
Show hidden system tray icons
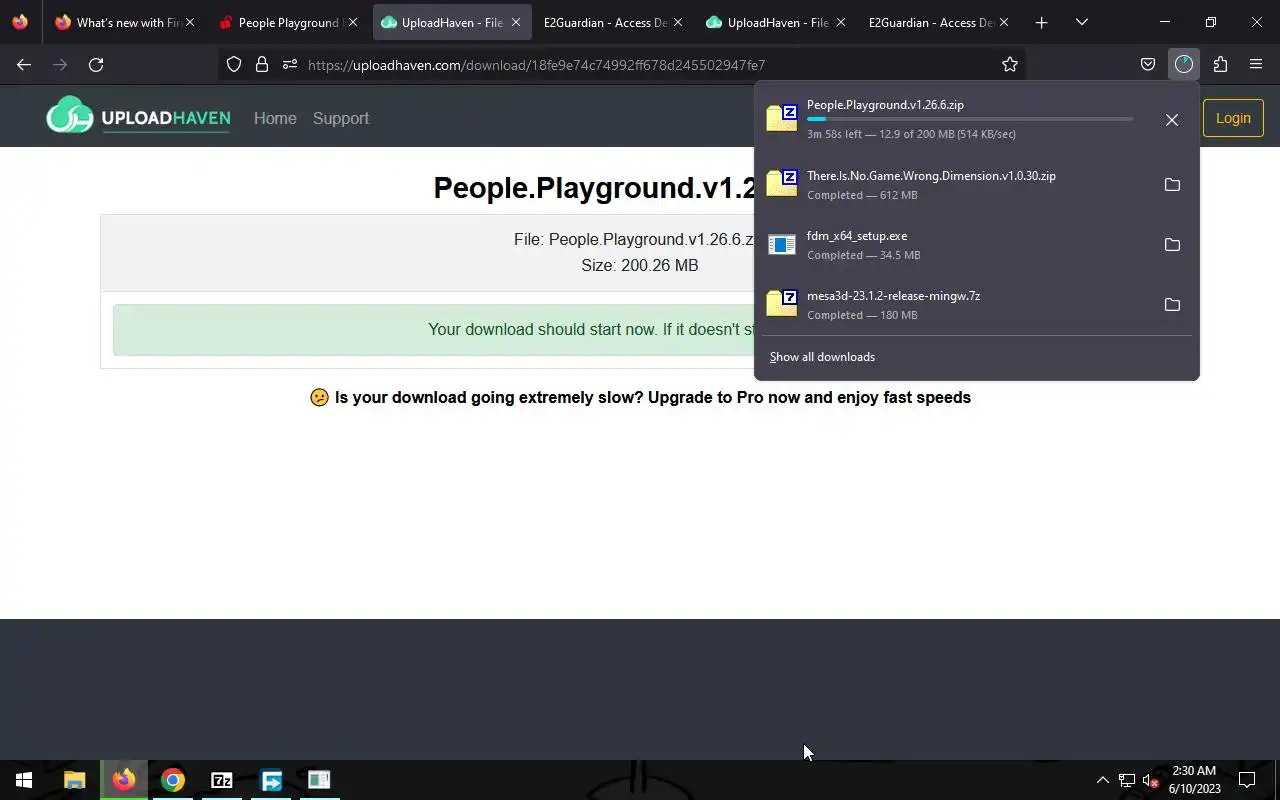pos(1102,780)
